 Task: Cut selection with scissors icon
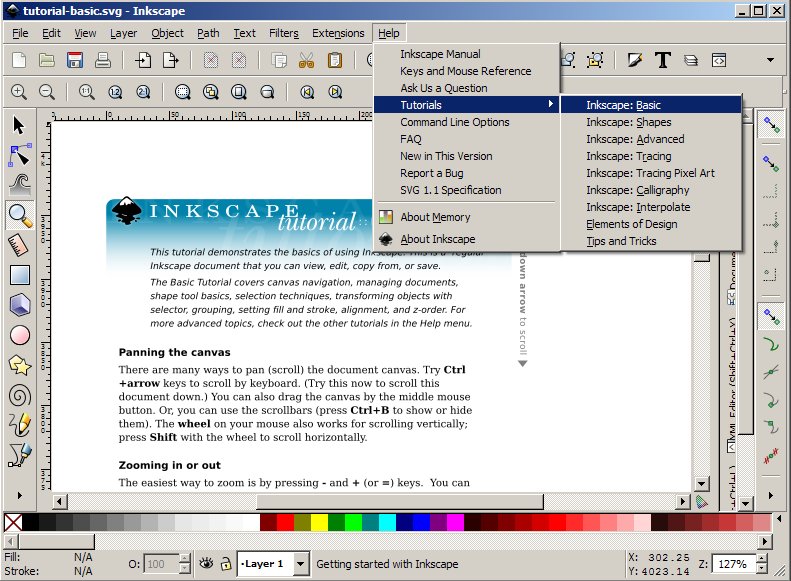click(306, 60)
